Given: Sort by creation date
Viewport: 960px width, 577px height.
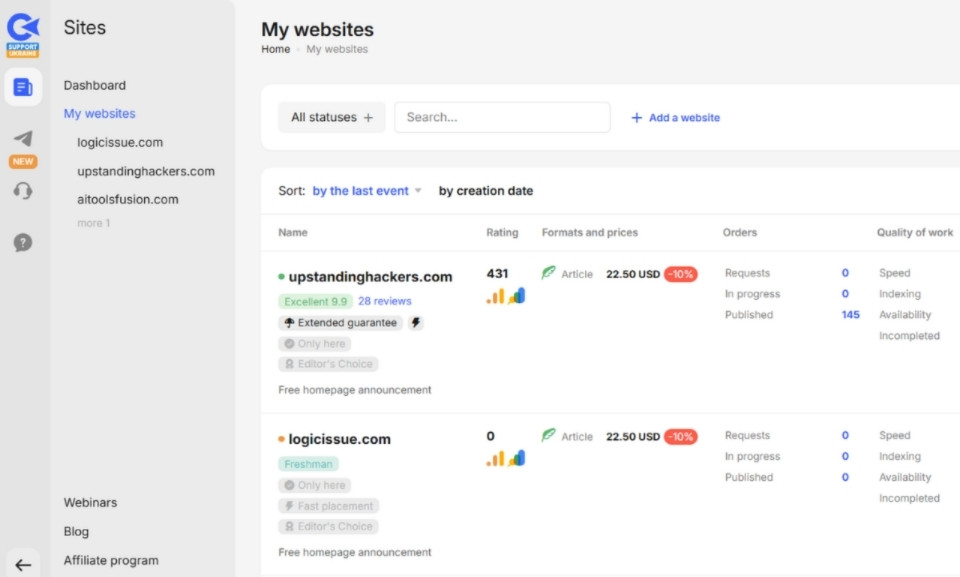Looking at the screenshot, I should coord(486,191).
